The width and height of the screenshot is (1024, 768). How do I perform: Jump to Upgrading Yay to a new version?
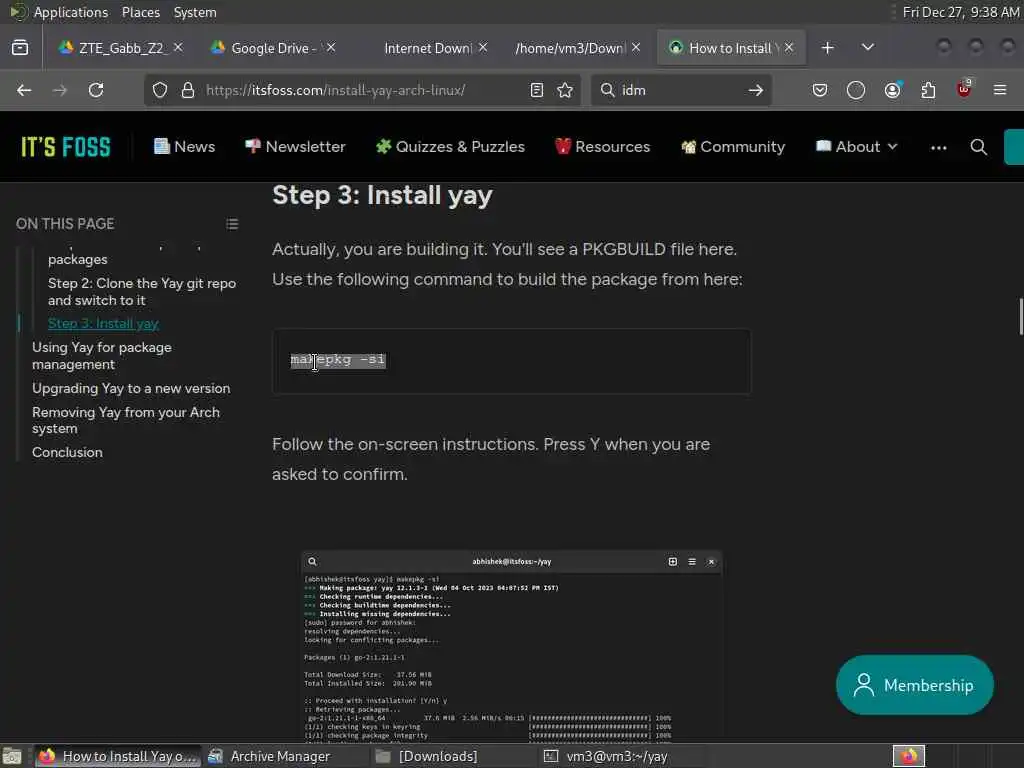[x=131, y=388]
